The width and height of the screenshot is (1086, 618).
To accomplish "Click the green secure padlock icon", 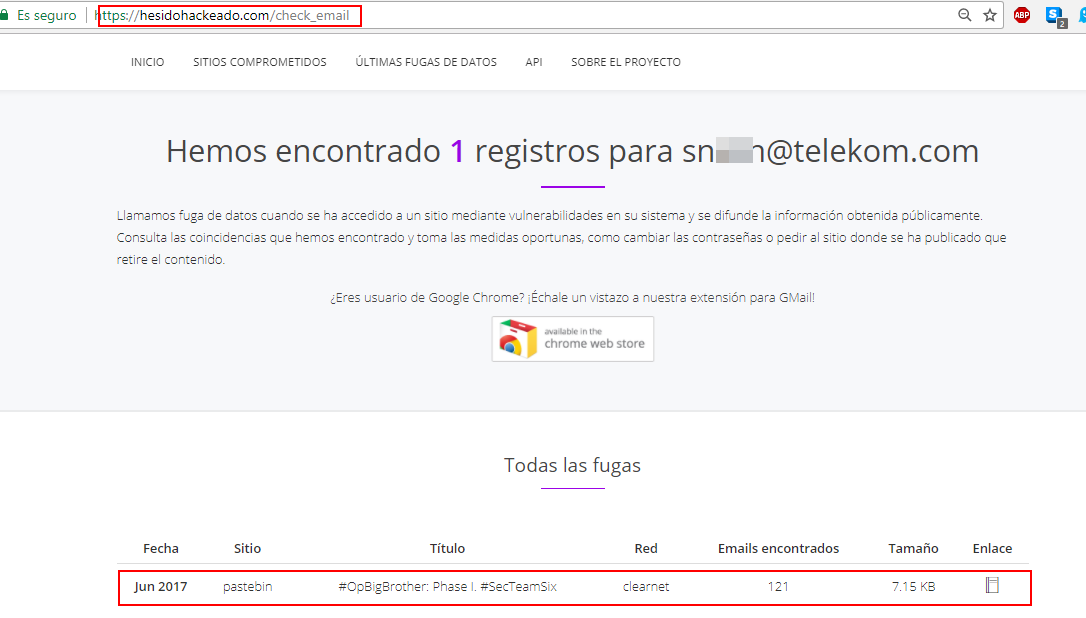I will click(5, 15).
